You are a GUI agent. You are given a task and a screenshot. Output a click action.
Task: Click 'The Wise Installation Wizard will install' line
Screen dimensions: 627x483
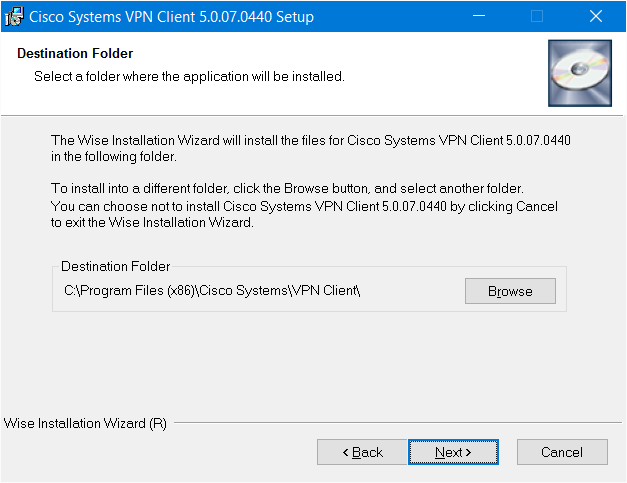[311, 140]
